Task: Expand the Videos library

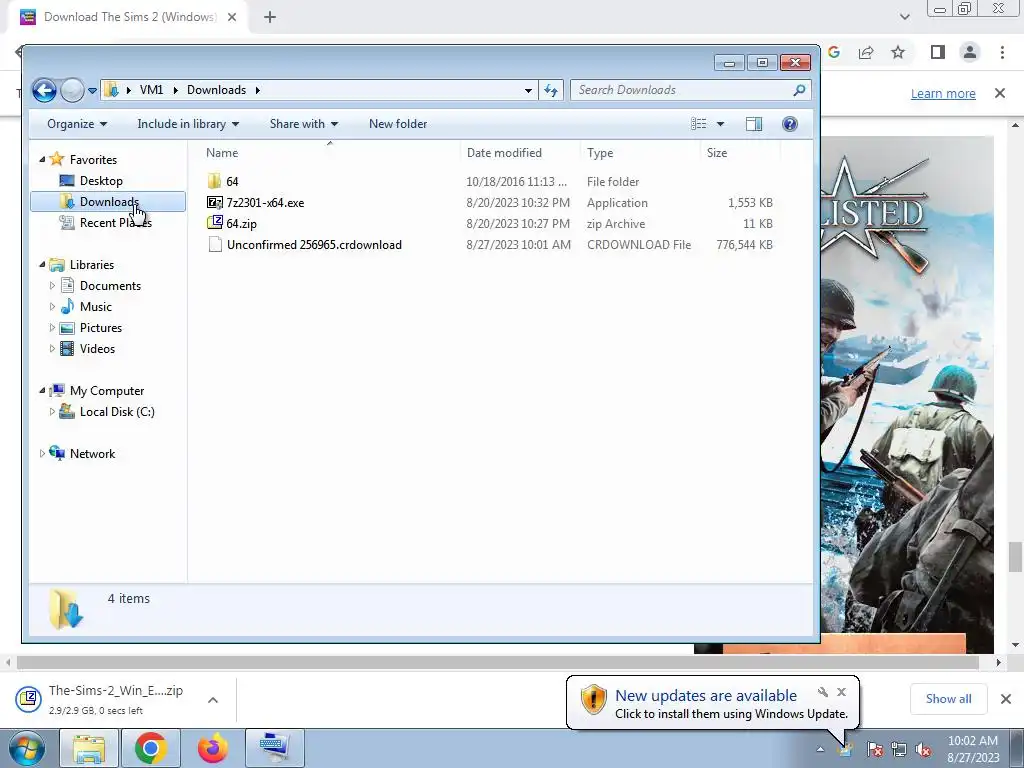Action: click(x=52, y=349)
